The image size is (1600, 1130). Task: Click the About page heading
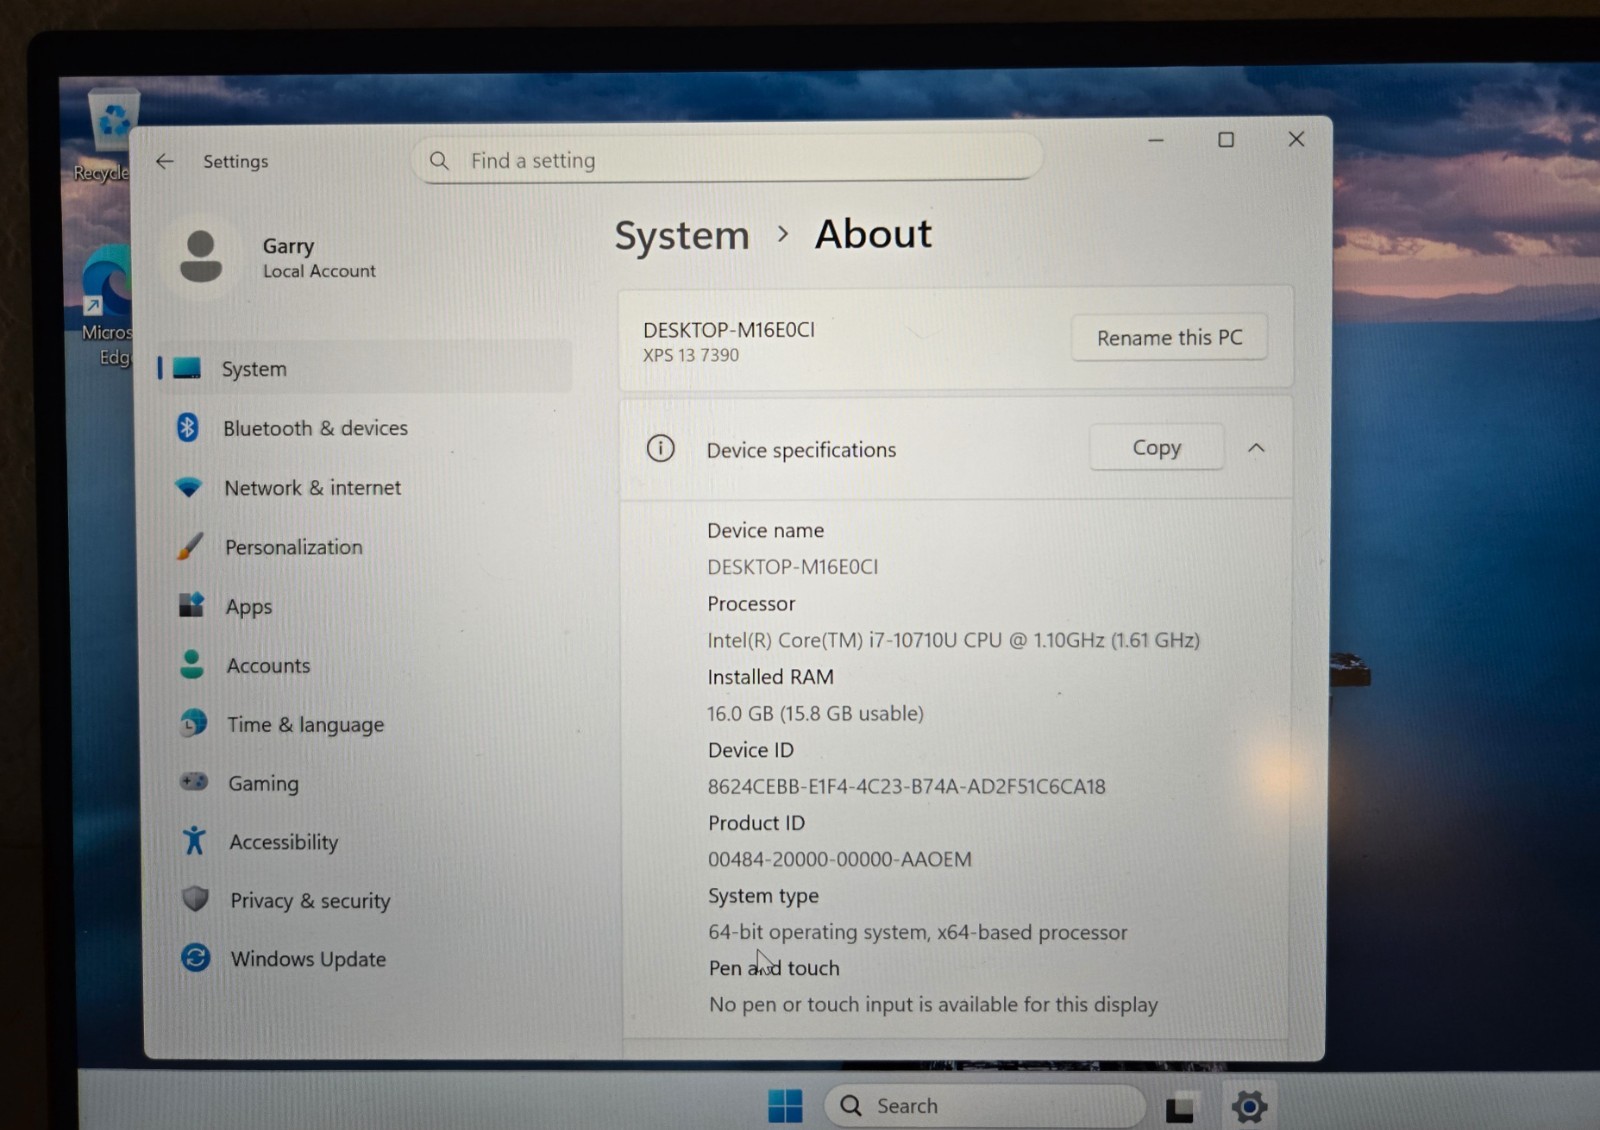coord(873,234)
